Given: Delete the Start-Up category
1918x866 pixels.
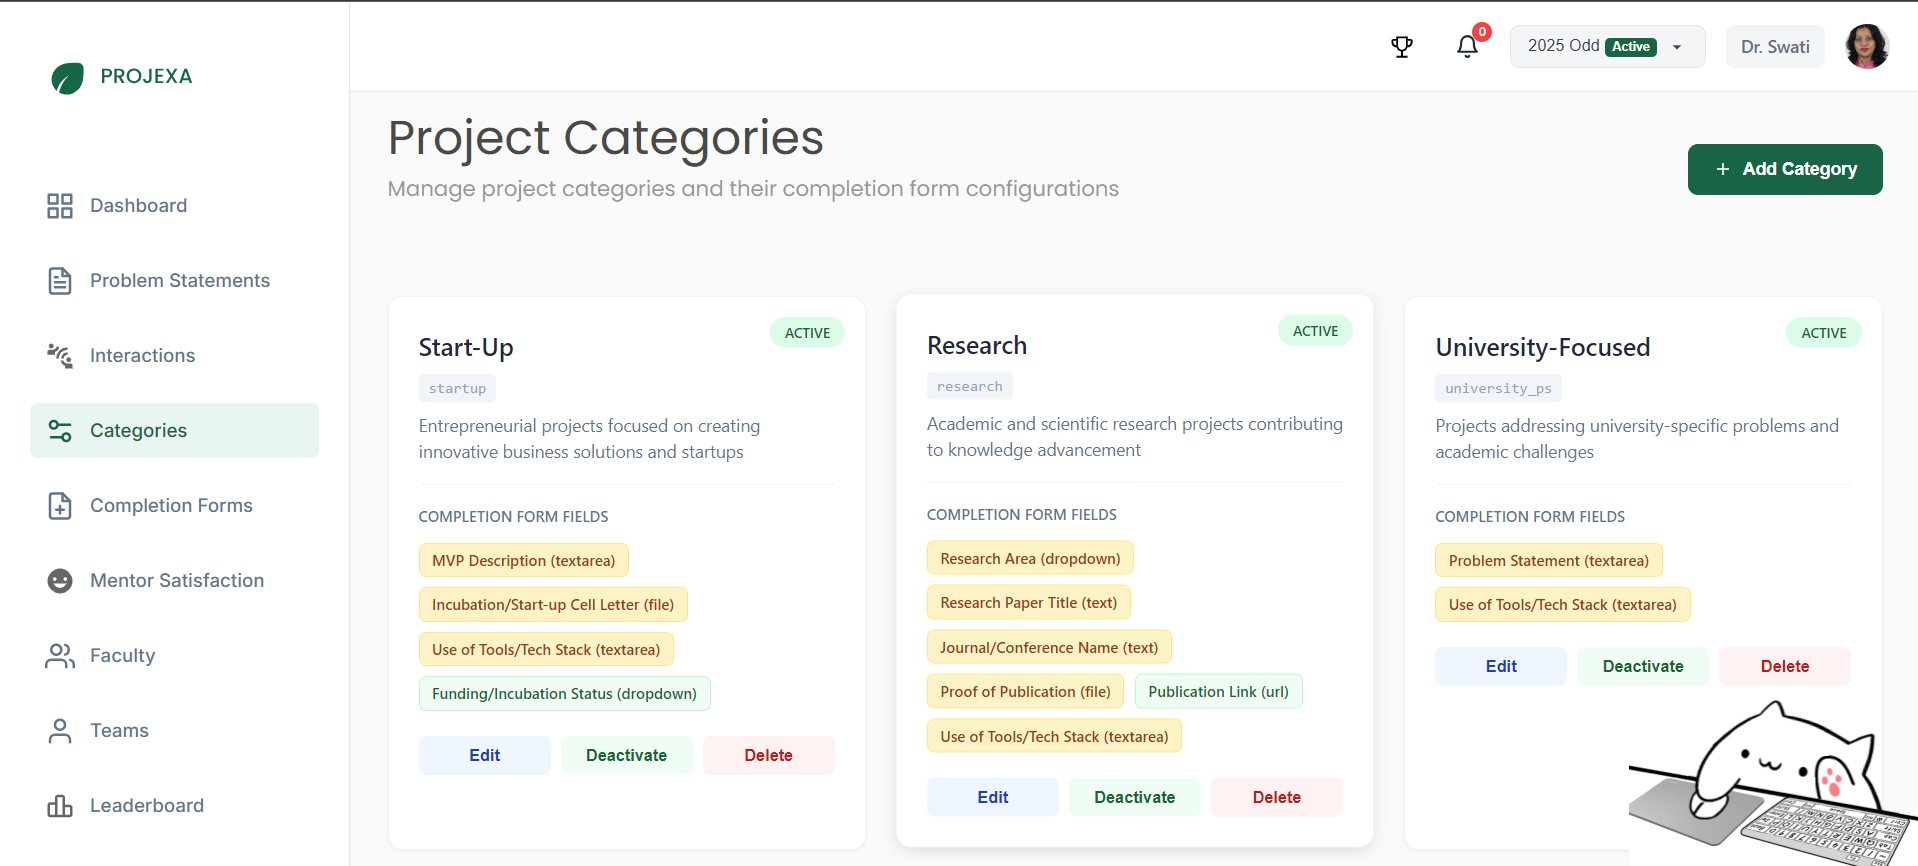Looking at the screenshot, I should click(769, 756).
